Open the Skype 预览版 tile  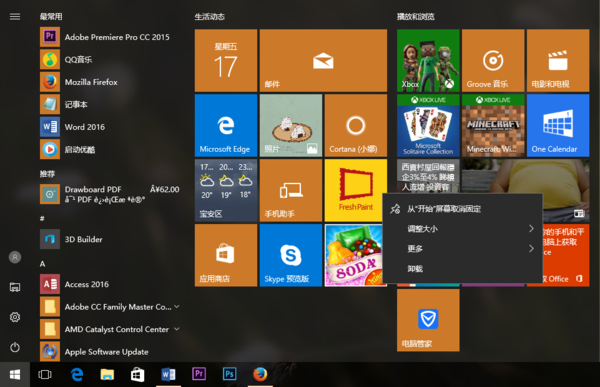click(x=291, y=255)
